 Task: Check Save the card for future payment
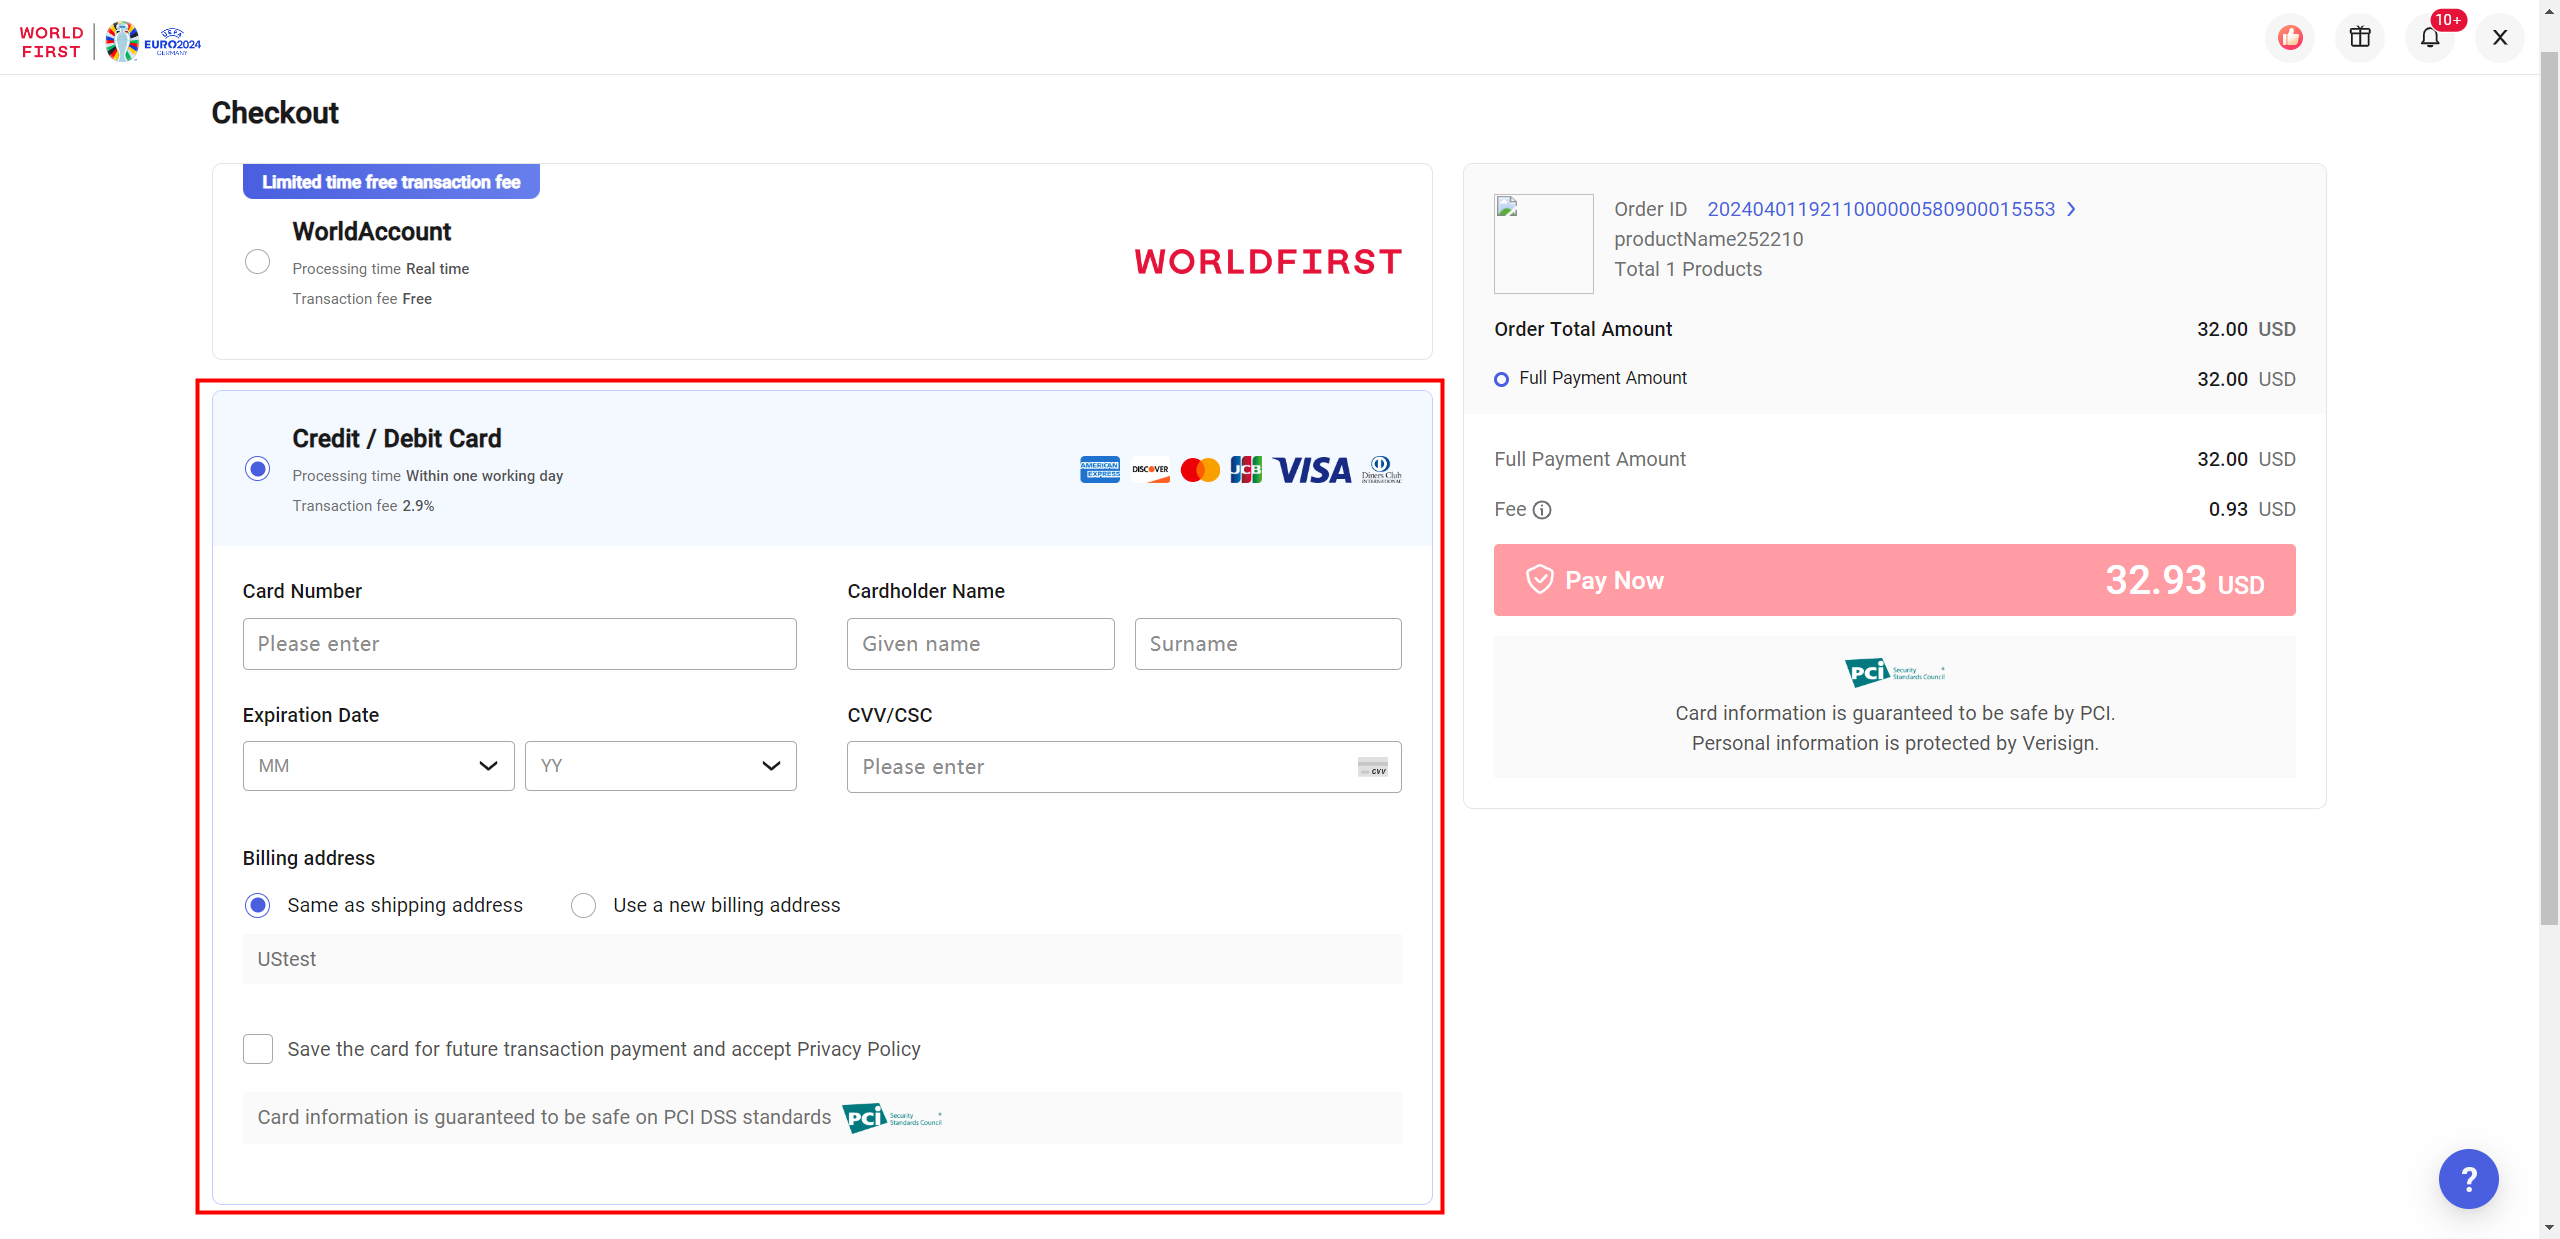tap(258, 1049)
